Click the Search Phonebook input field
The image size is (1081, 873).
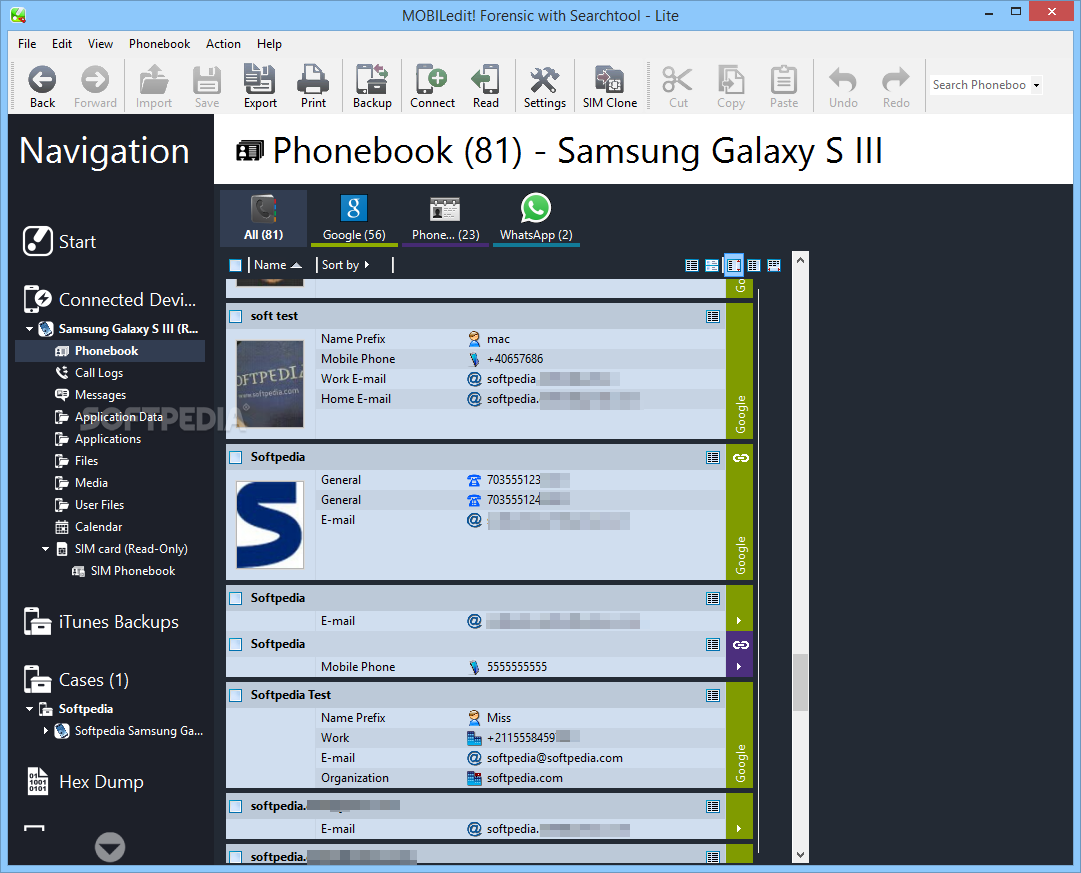coord(979,85)
